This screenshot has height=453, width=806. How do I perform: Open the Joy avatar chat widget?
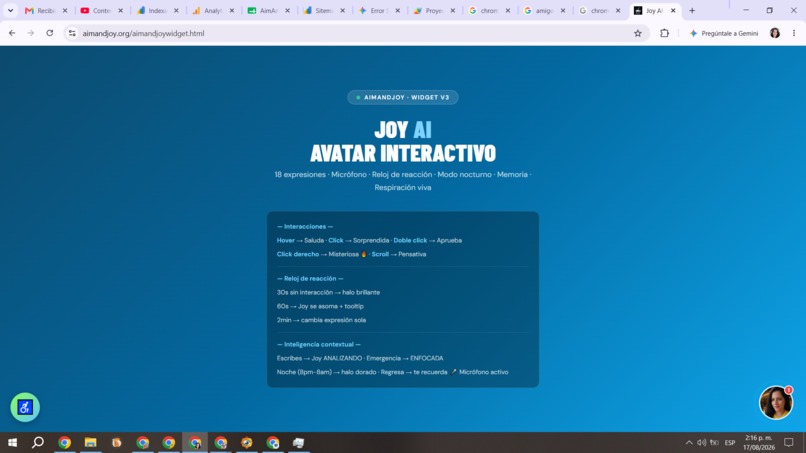pos(776,402)
